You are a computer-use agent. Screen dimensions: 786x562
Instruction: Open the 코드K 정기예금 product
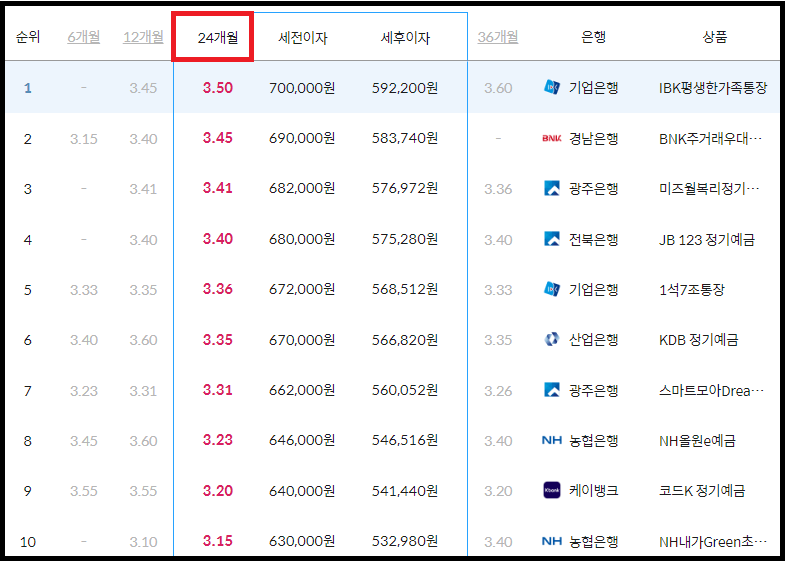(x=702, y=490)
